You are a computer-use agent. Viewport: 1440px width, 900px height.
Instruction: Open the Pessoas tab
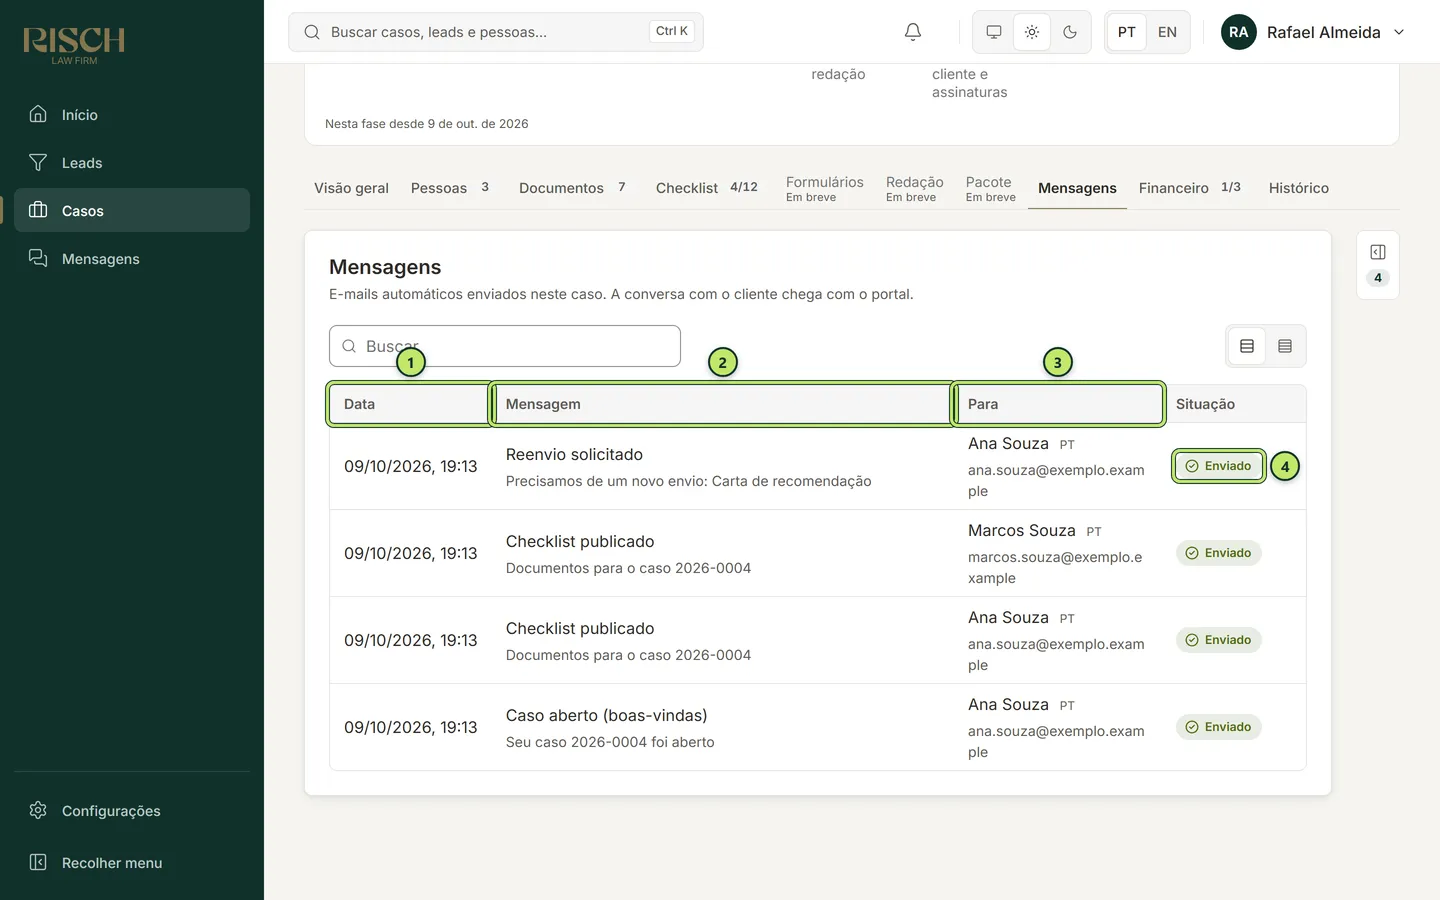tap(450, 188)
